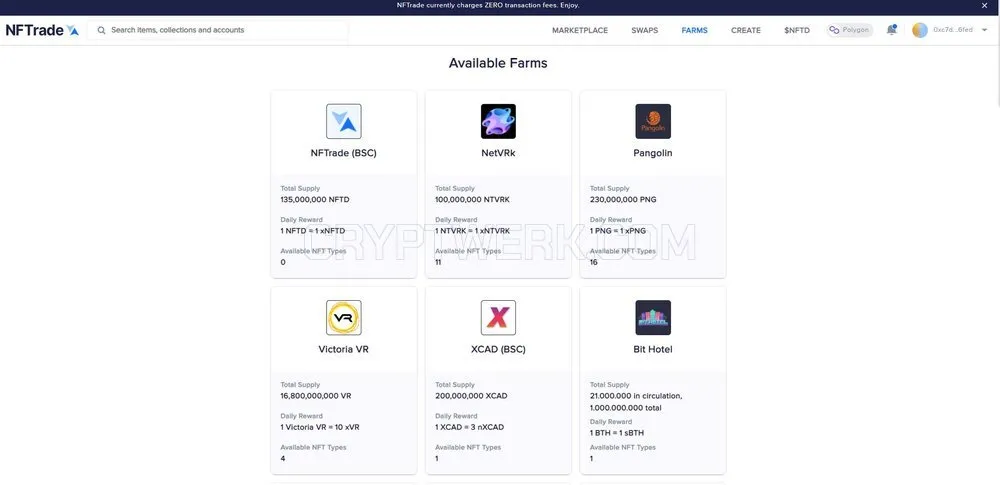Open the Swaps menu item
Viewport: 1000px width, 485px height.
click(645, 30)
